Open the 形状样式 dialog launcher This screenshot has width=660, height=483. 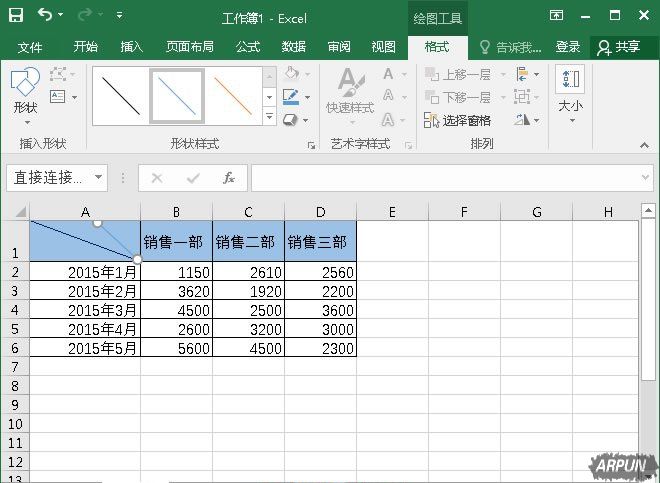coord(311,145)
